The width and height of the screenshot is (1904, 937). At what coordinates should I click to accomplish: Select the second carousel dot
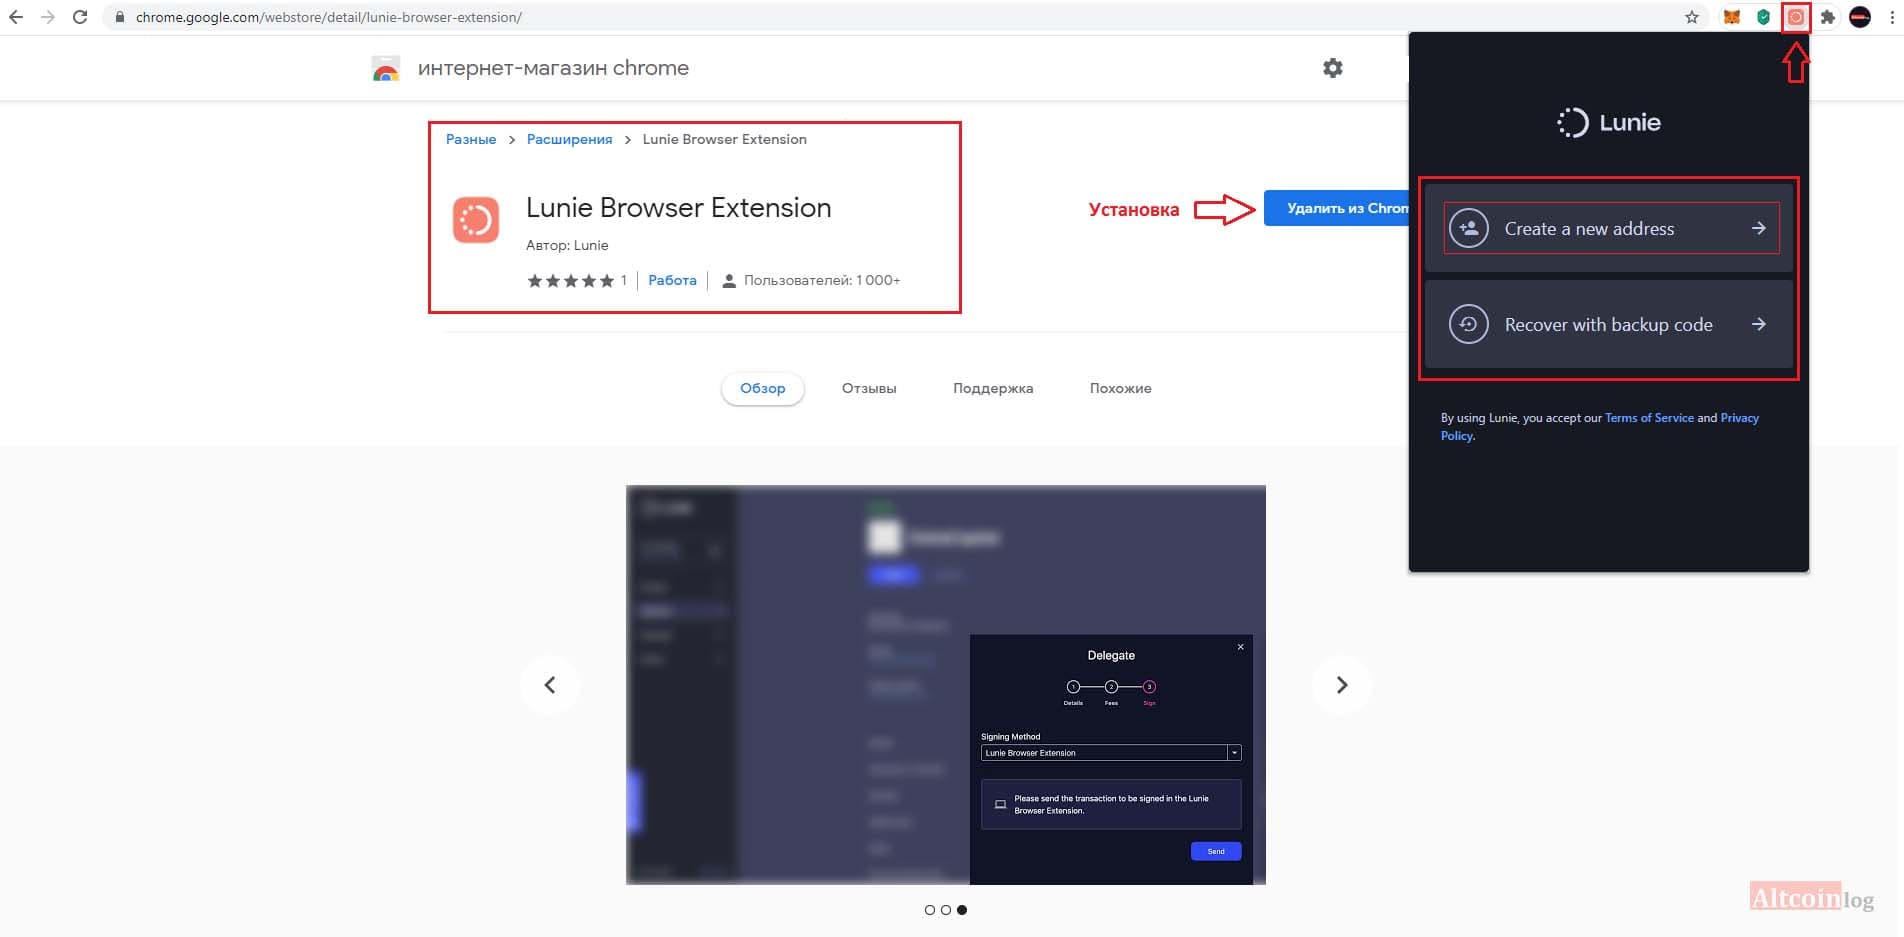coord(946,910)
